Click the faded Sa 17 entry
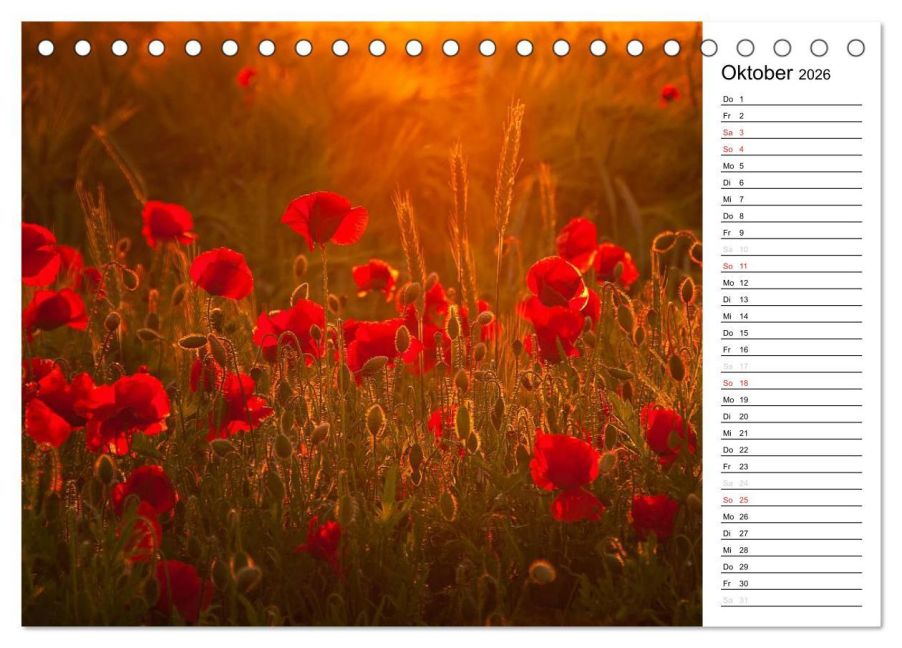 [x=792, y=366]
